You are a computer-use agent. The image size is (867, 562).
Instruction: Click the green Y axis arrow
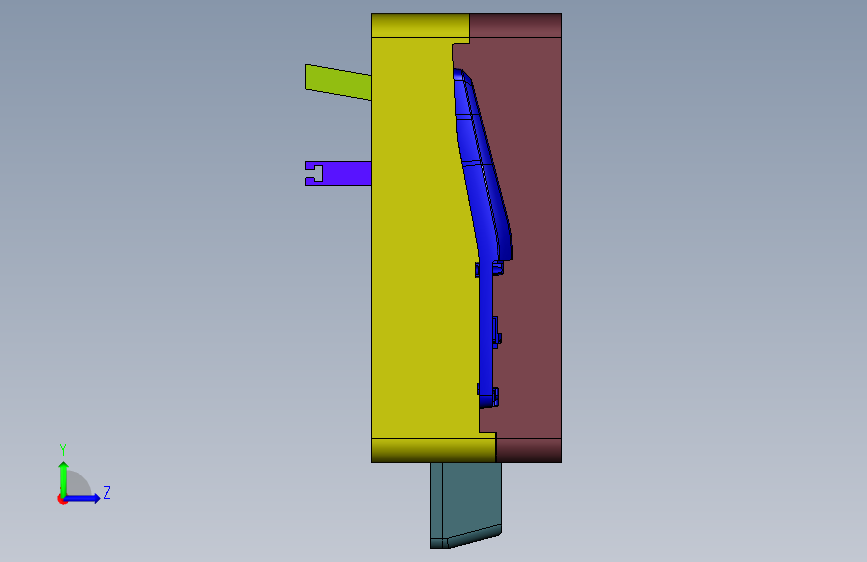pos(64,478)
